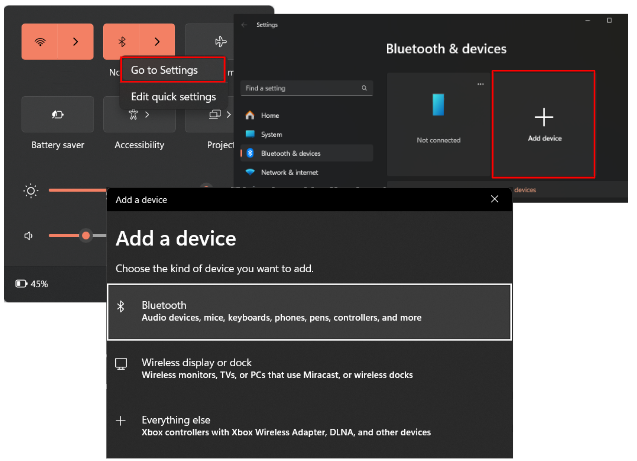637x461 pixels.
Task: Toggle Airplane mode tile
Action: coord(211,41)
